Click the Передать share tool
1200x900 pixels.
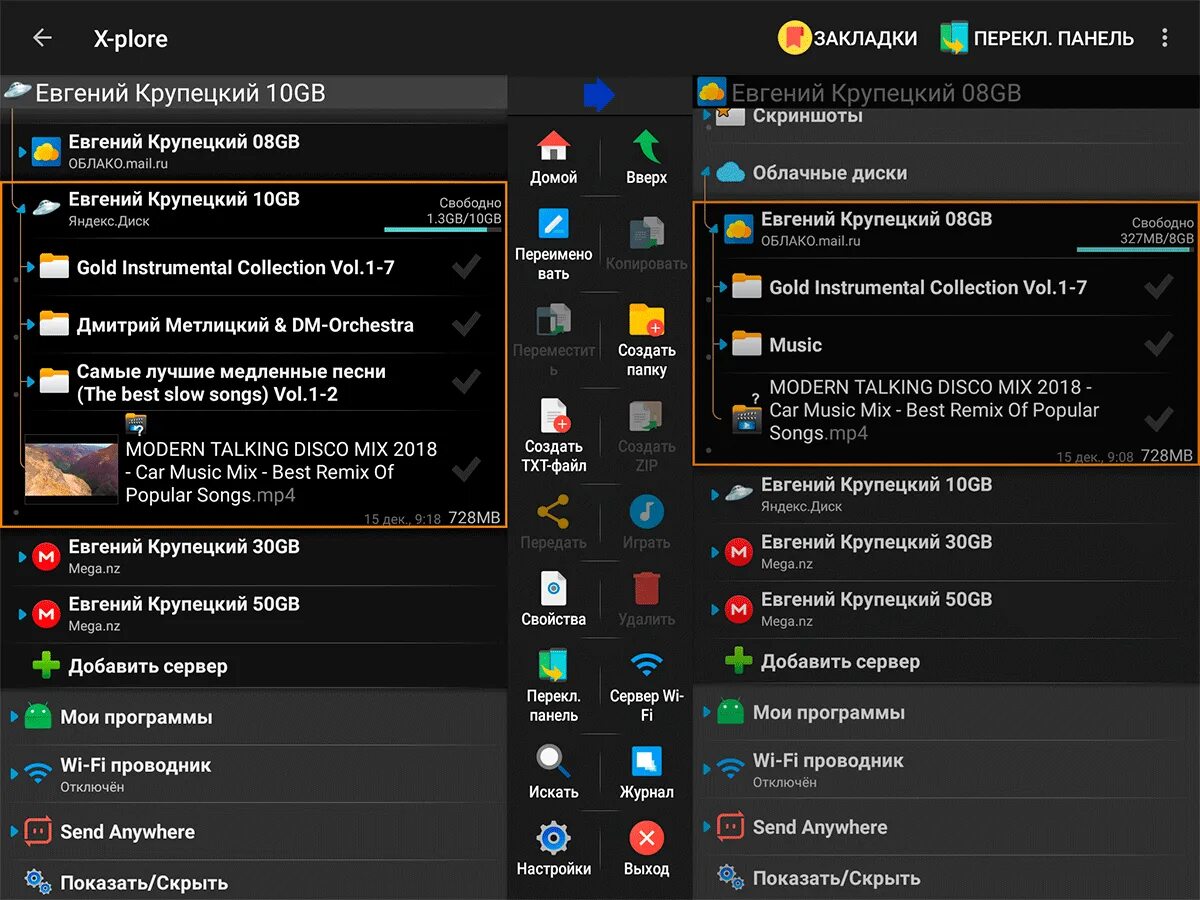pyautogui.click(x=553, y=522)
